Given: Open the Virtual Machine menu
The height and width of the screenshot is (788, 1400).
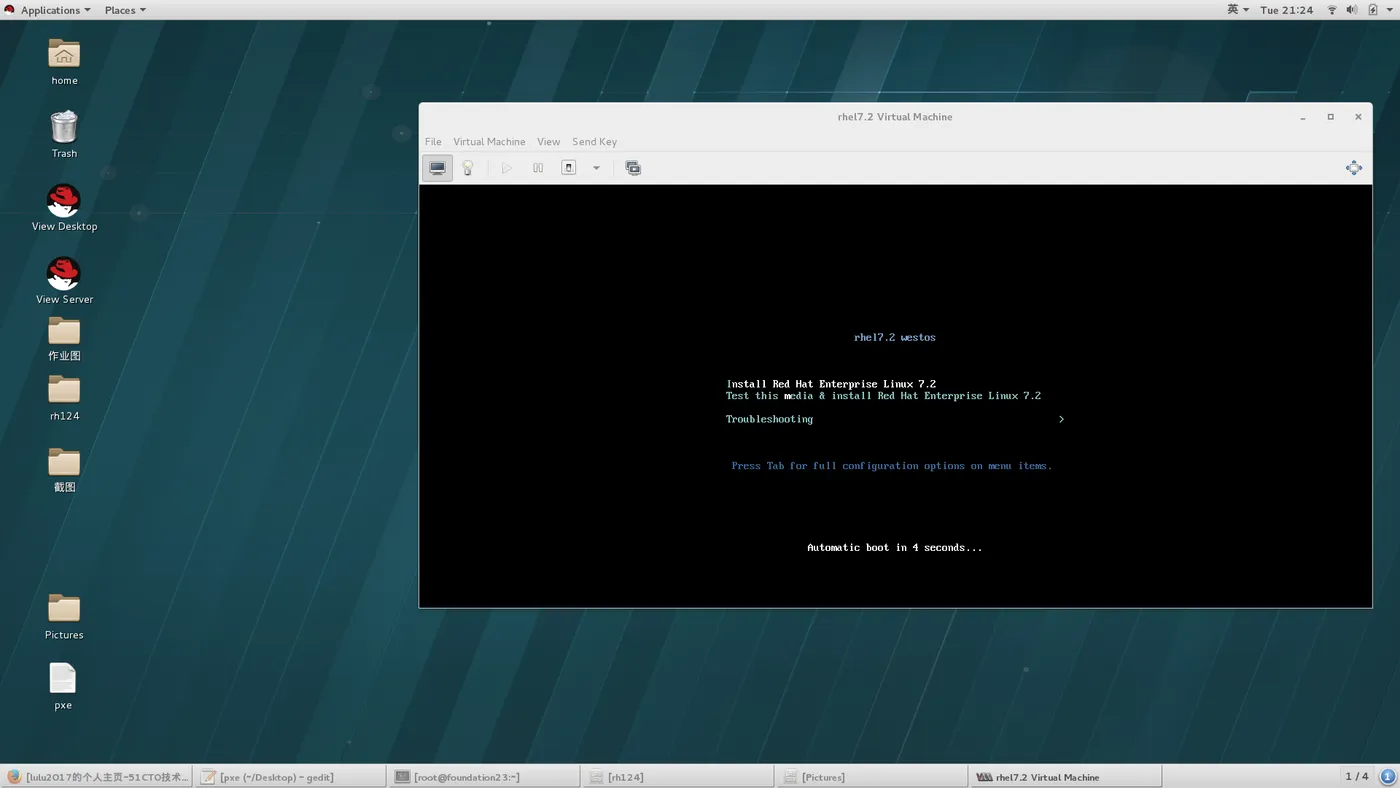Looking at the screenshot, I should tap(489, 142).
